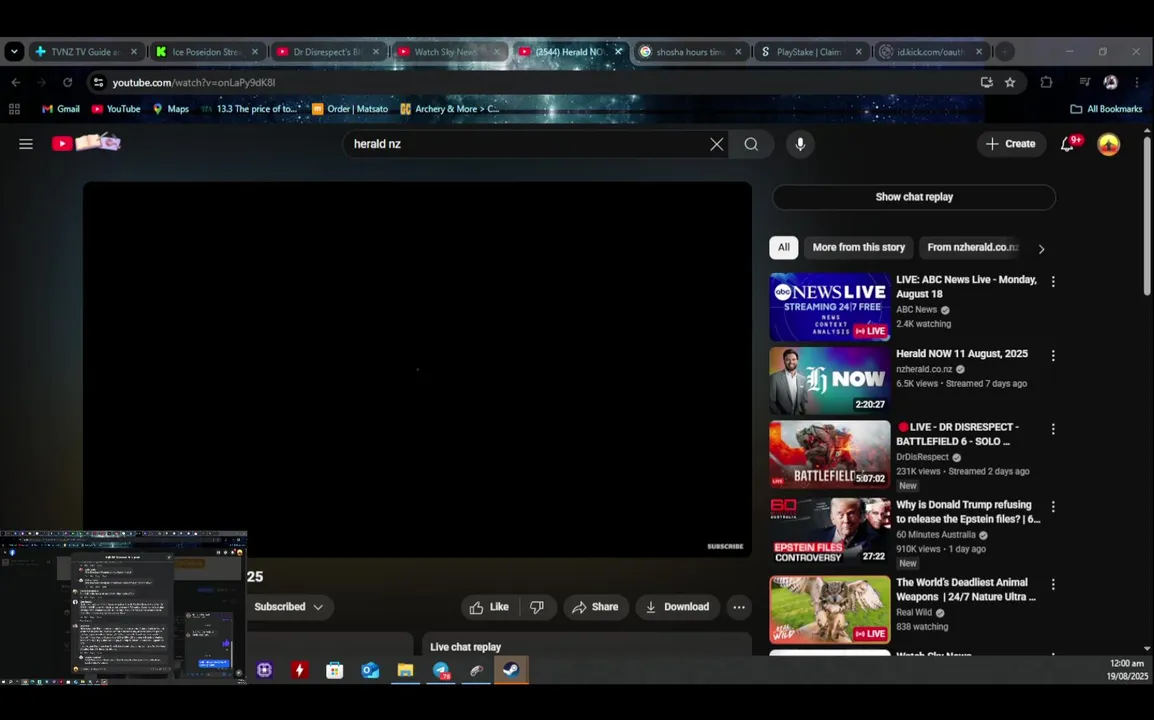Switch to TVNZ TV Guide tab
The width and height of the screenshot is (1154, 720).
coord(87,52)
